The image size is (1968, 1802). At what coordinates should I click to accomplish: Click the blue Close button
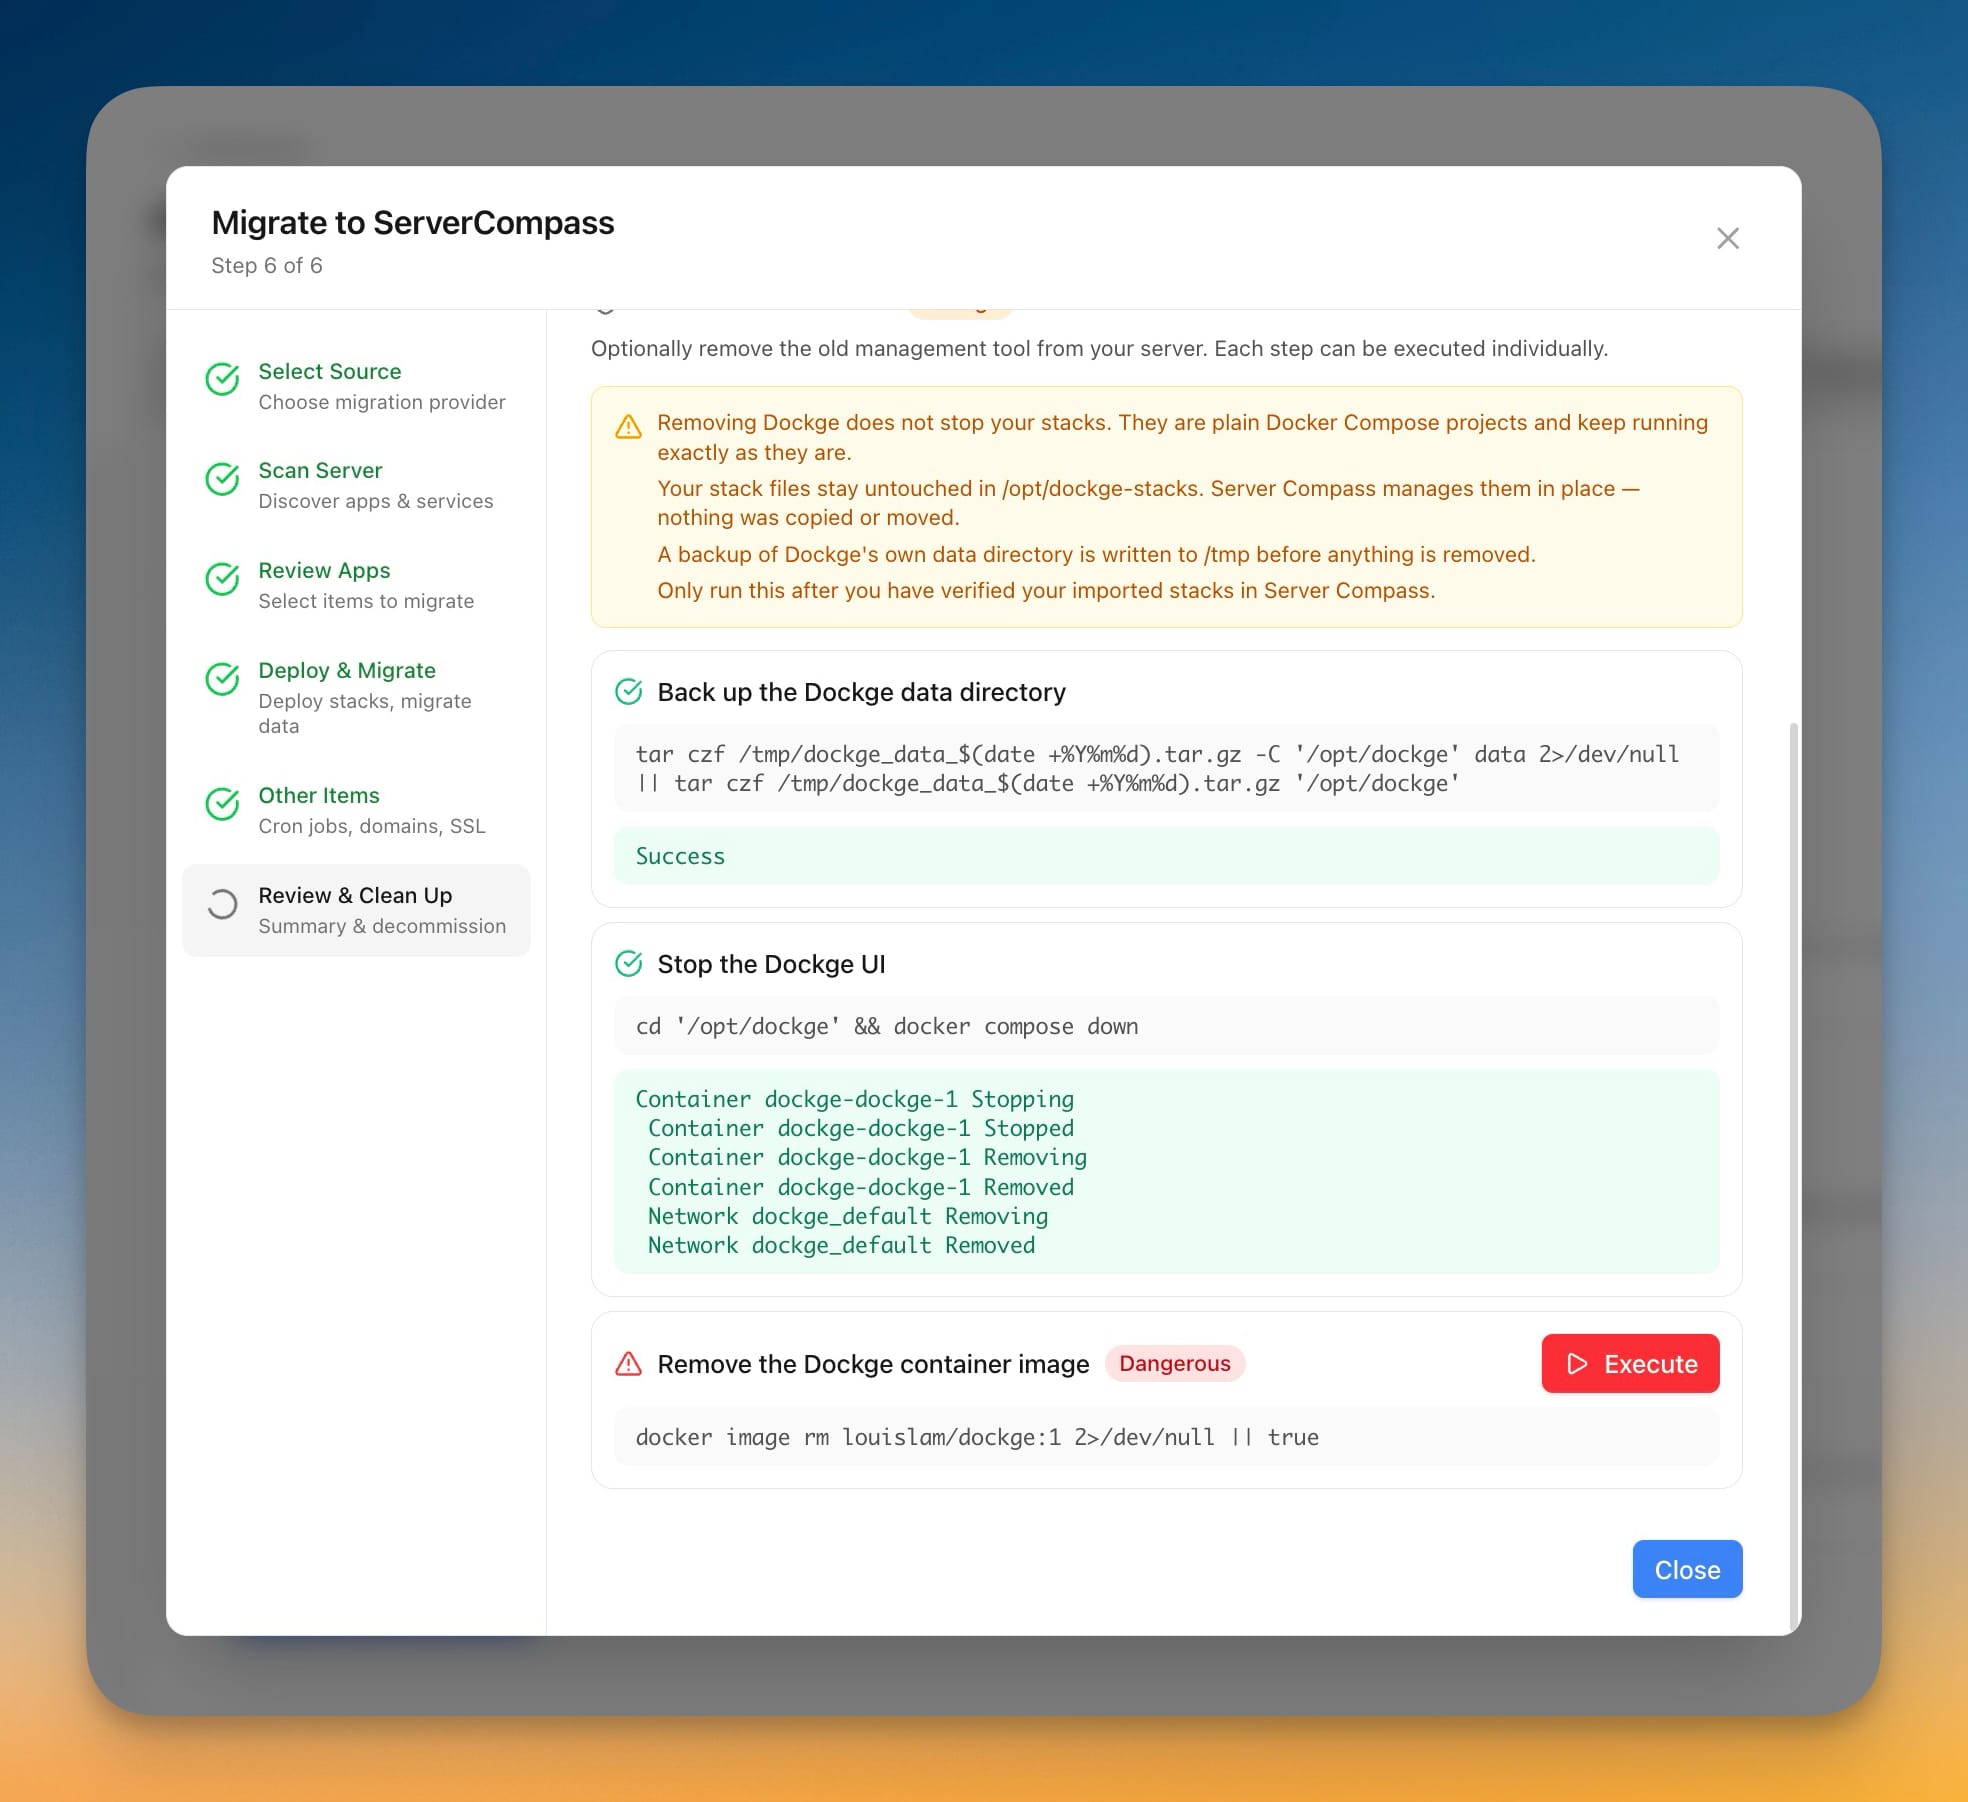tap(1687, 1570)
